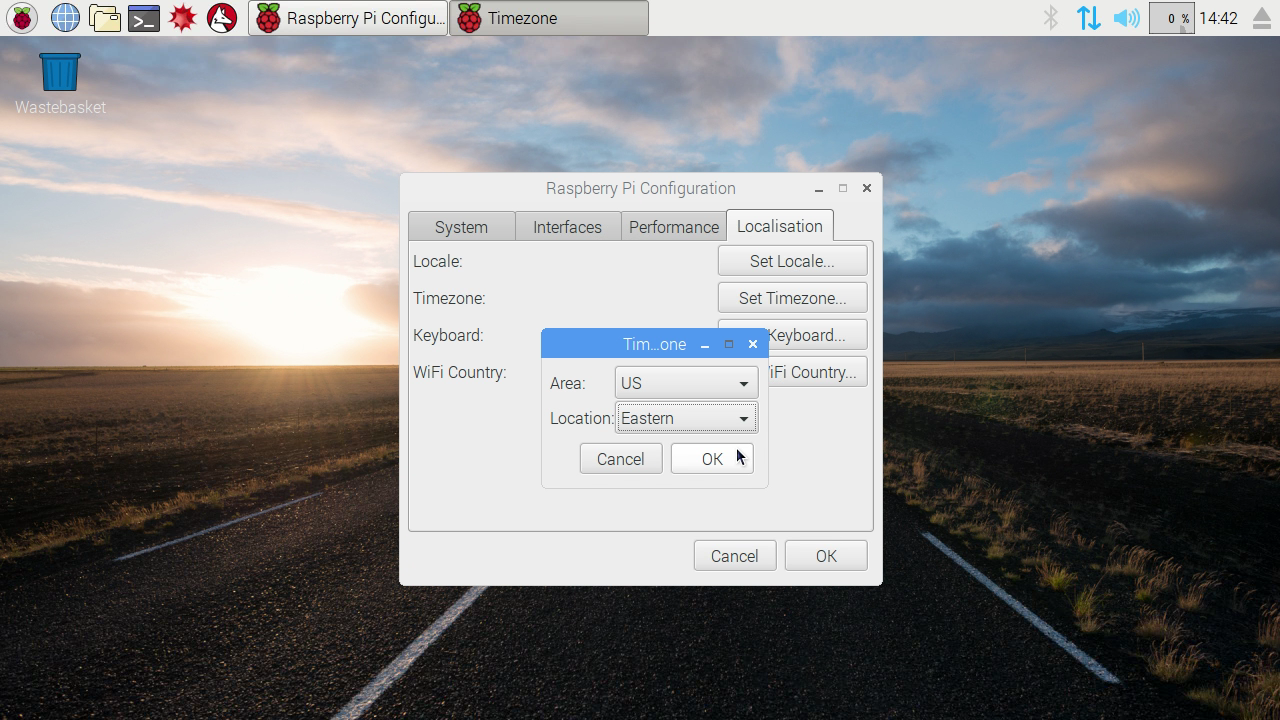Screen dimensions: 1280x720
Task: Switch to the Interfaces tab
Action: [567, 227]
